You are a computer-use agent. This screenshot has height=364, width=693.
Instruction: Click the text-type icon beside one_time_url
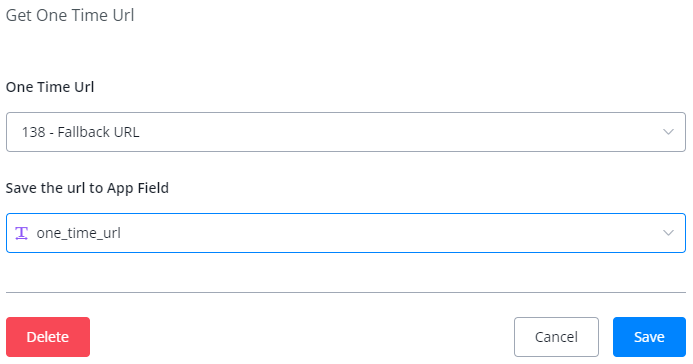(21, 233)
